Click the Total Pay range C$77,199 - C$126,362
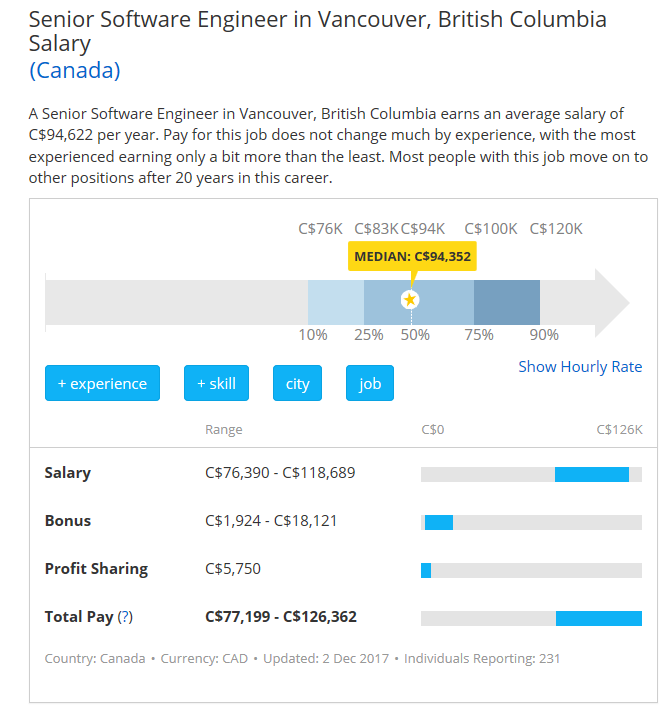671x716 pixels. pyautogui.click(x=281, y=617)
